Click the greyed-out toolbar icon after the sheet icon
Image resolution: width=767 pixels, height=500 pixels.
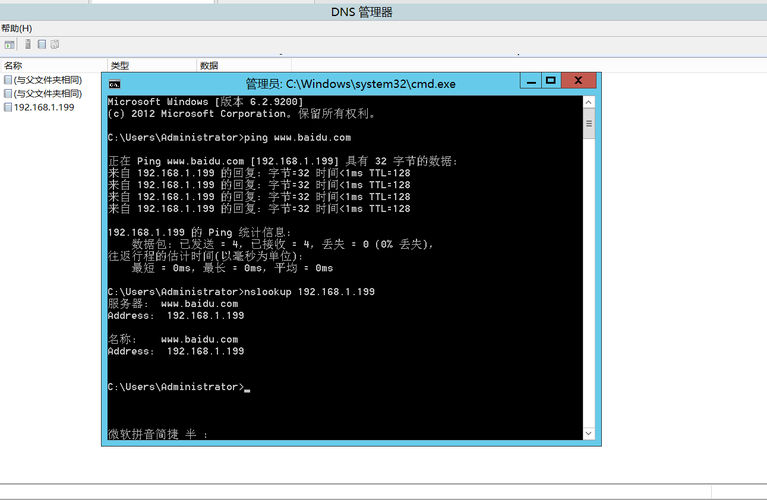point(55,45)
